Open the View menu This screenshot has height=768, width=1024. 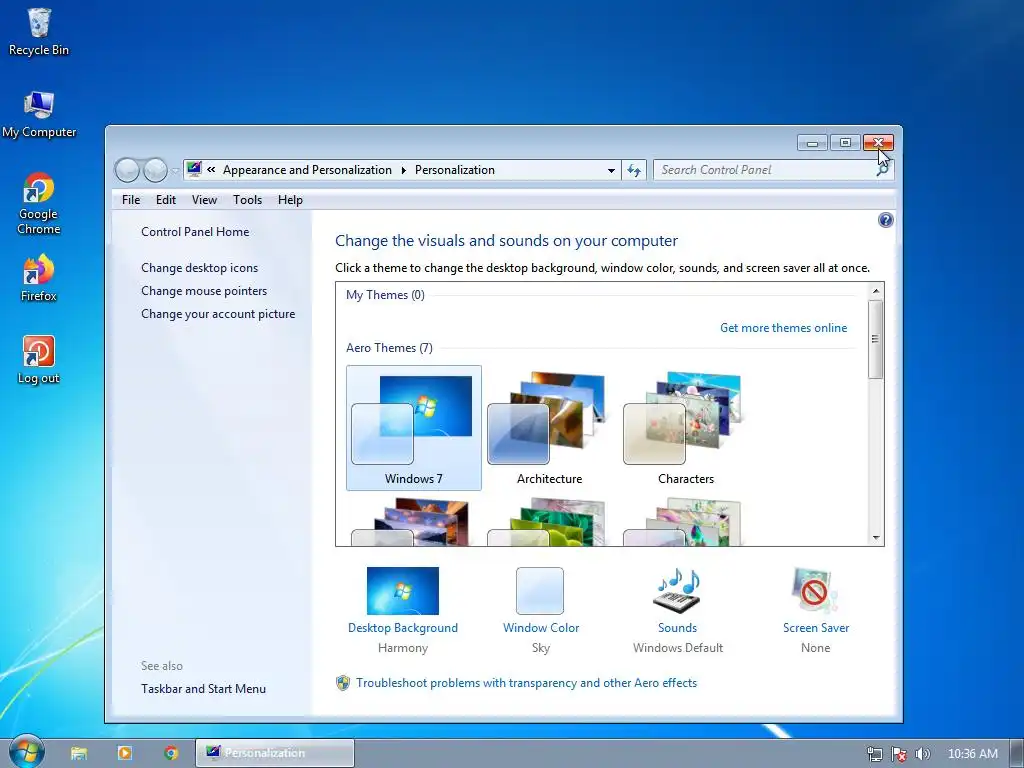pyautogui.click(x=204, y=200)
